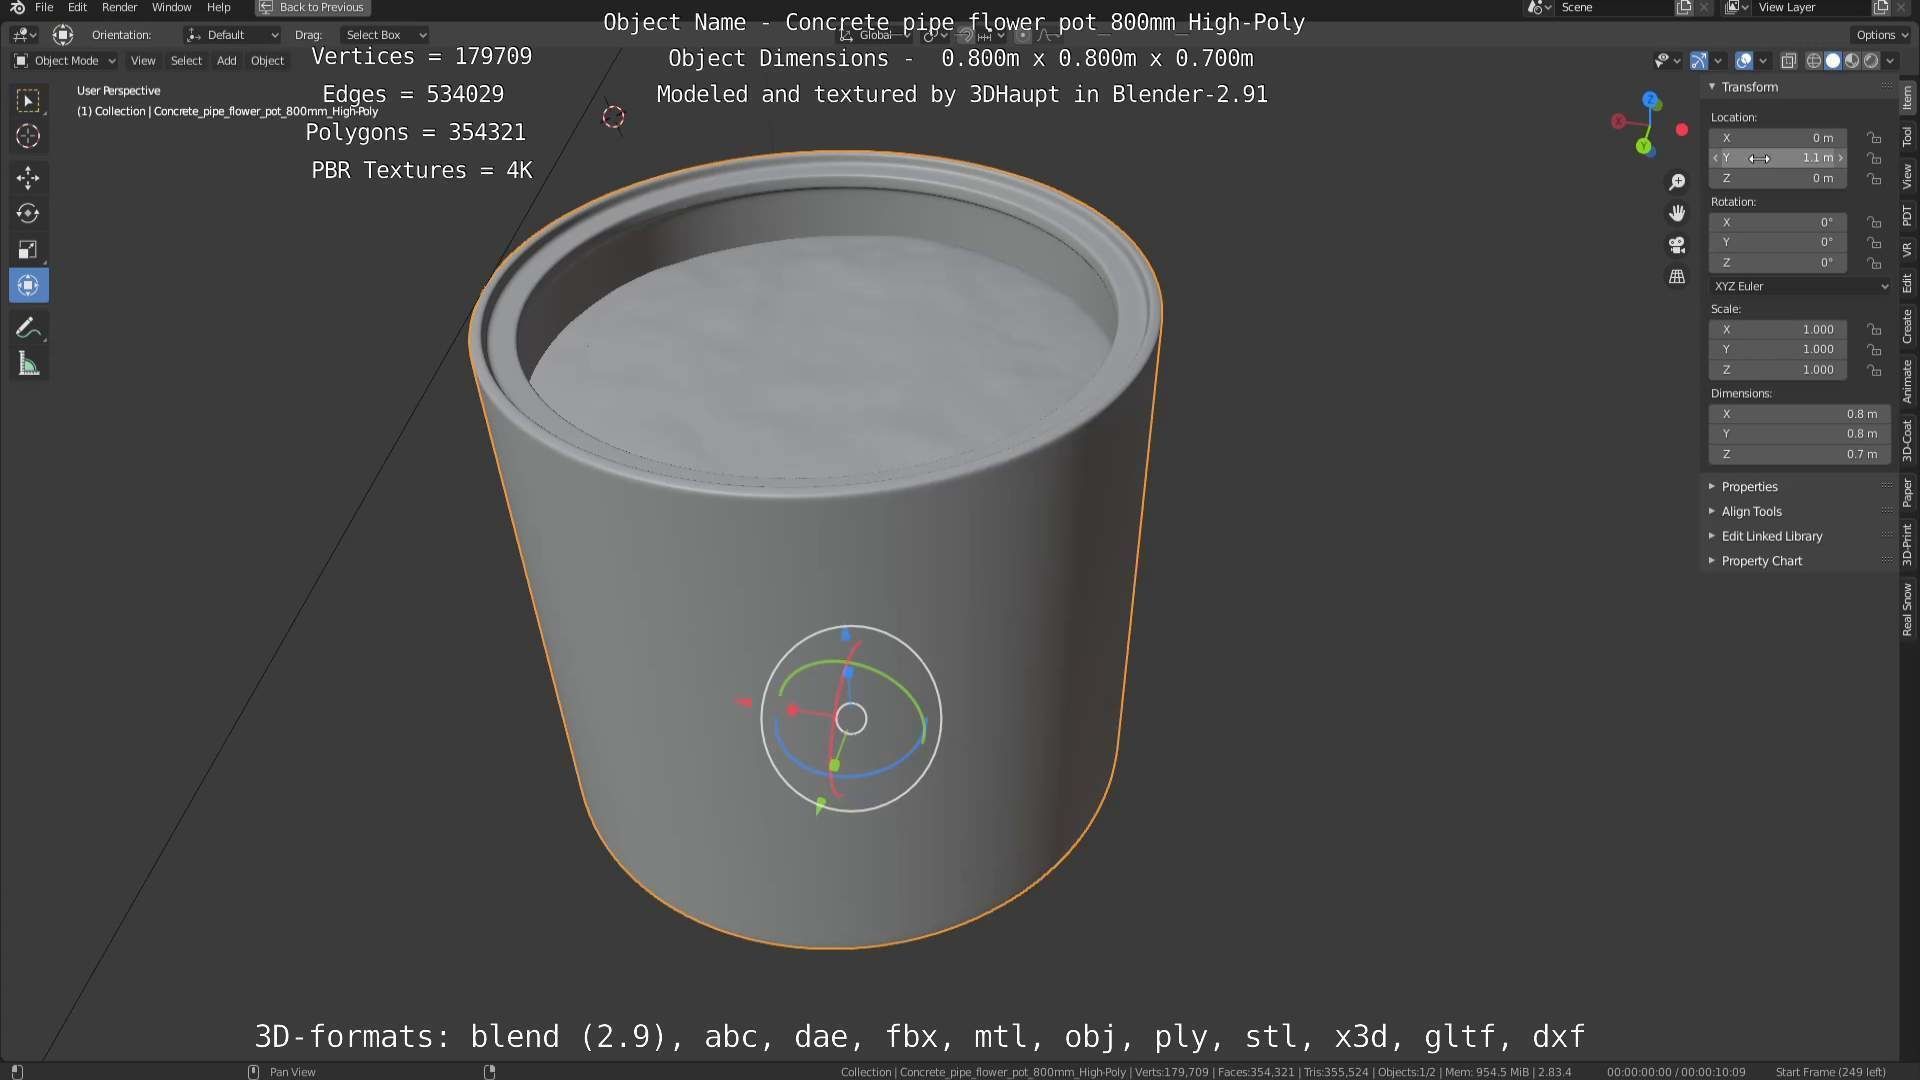
Task: Switch to Material Preview shading
Action: (x=1852, y=61)
